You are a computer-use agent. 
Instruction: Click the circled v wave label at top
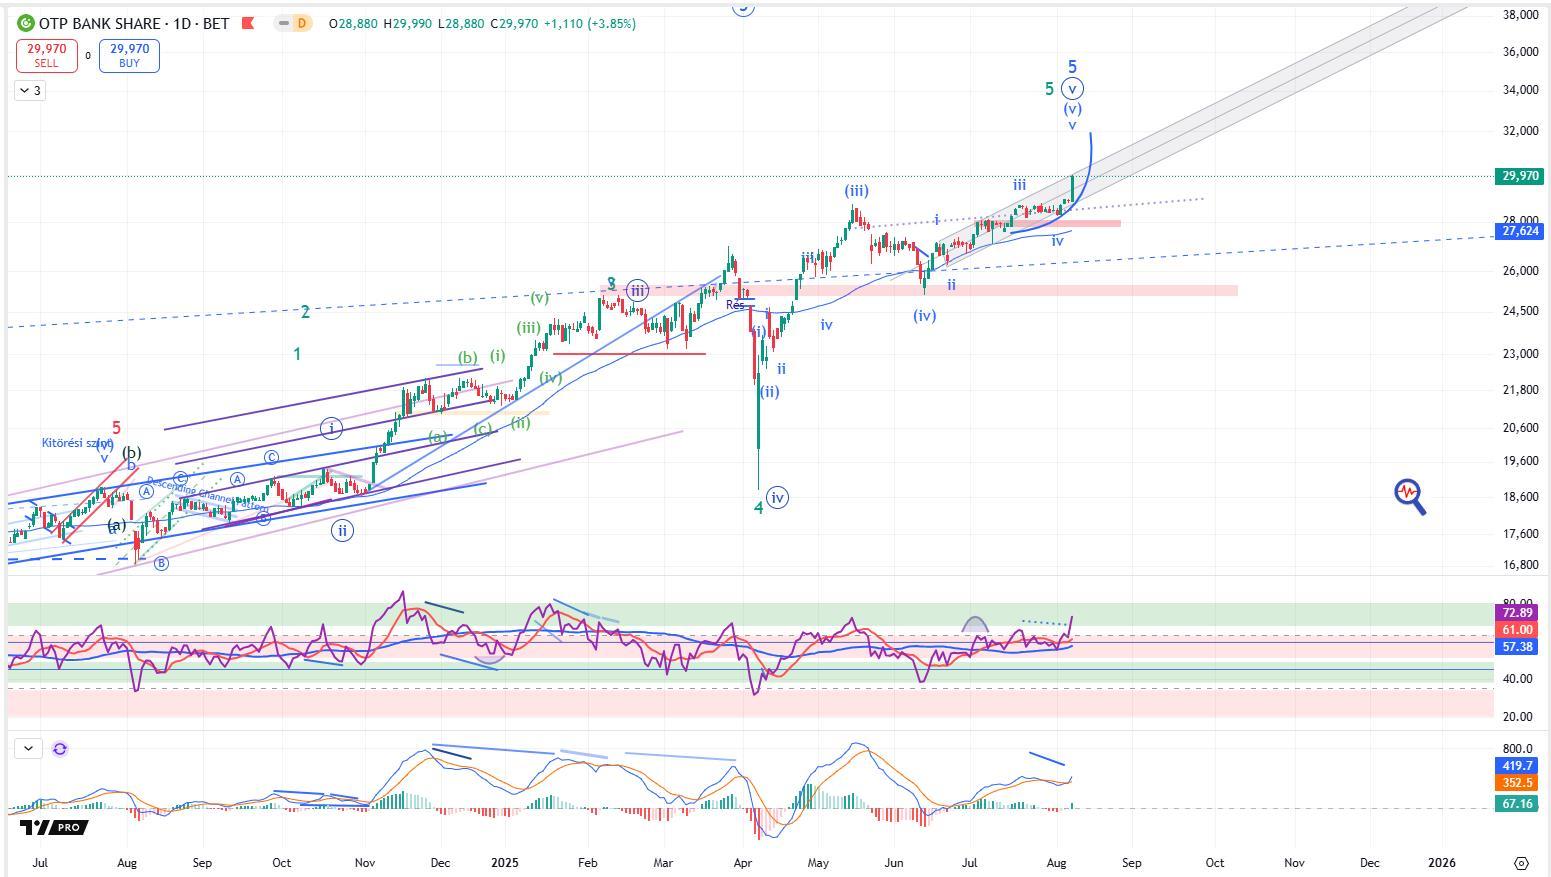click(1072, 89)
